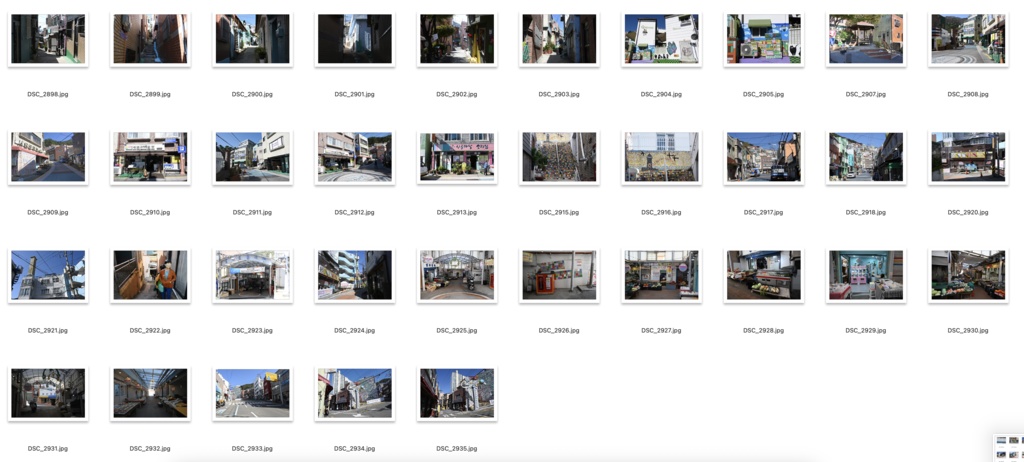Click the file name DSC_2900.jpg

(252, 94)
